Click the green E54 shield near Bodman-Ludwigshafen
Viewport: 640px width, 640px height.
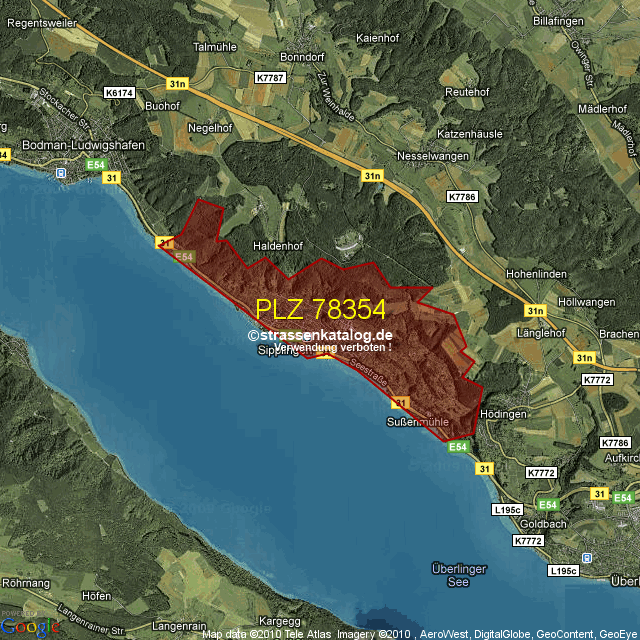coord(95,164)
